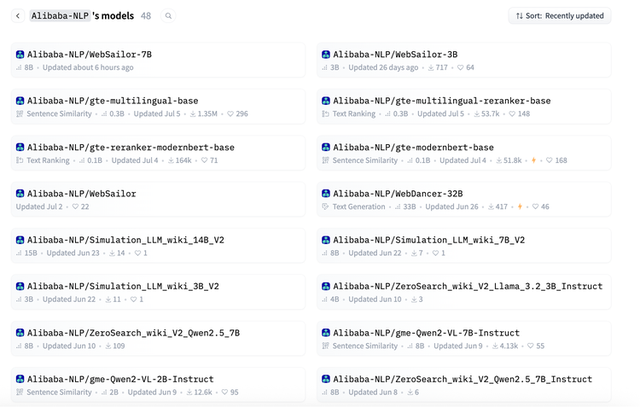Open gme-Qwen2-VL-7B-Instruct model
The image size is (640, 407).
[464, 338]
